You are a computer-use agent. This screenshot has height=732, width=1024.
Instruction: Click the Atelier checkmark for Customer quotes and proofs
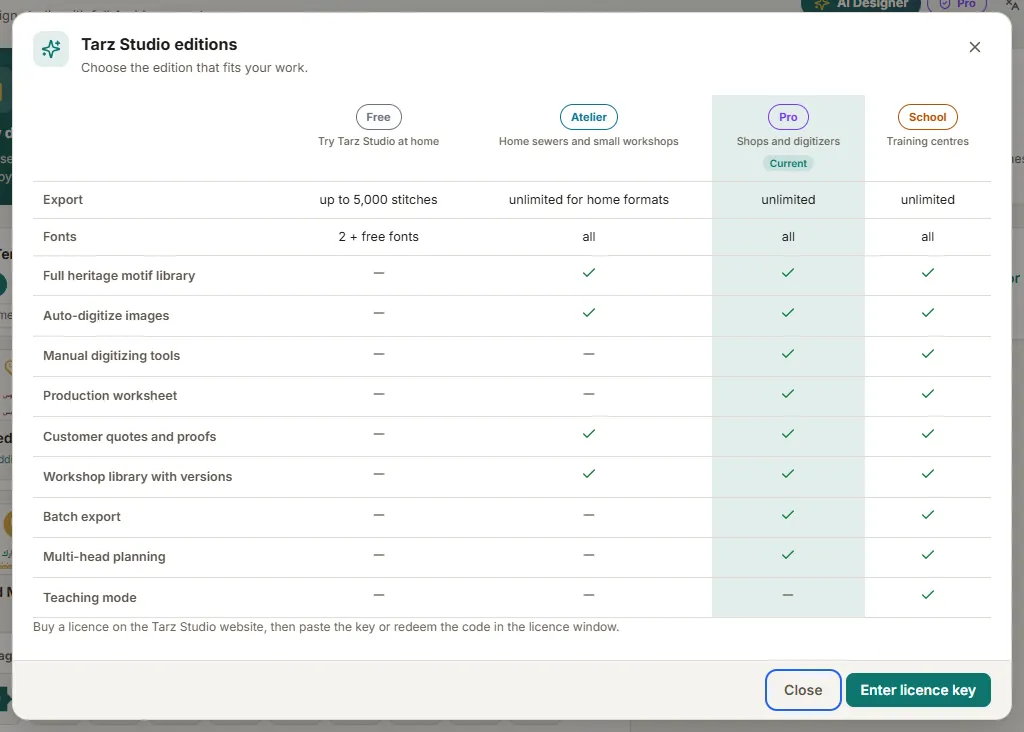[x=588, y=434]
